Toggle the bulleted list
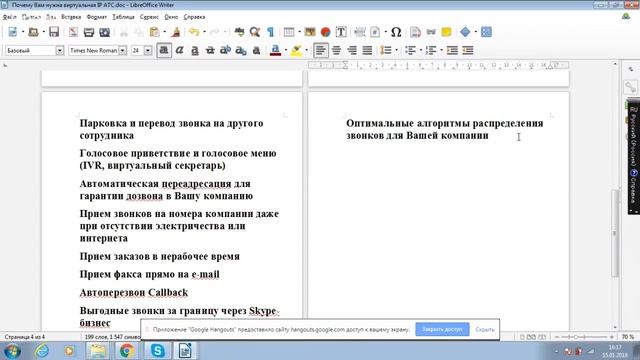Screen dimensions: 640x360 tap(410, 50)
